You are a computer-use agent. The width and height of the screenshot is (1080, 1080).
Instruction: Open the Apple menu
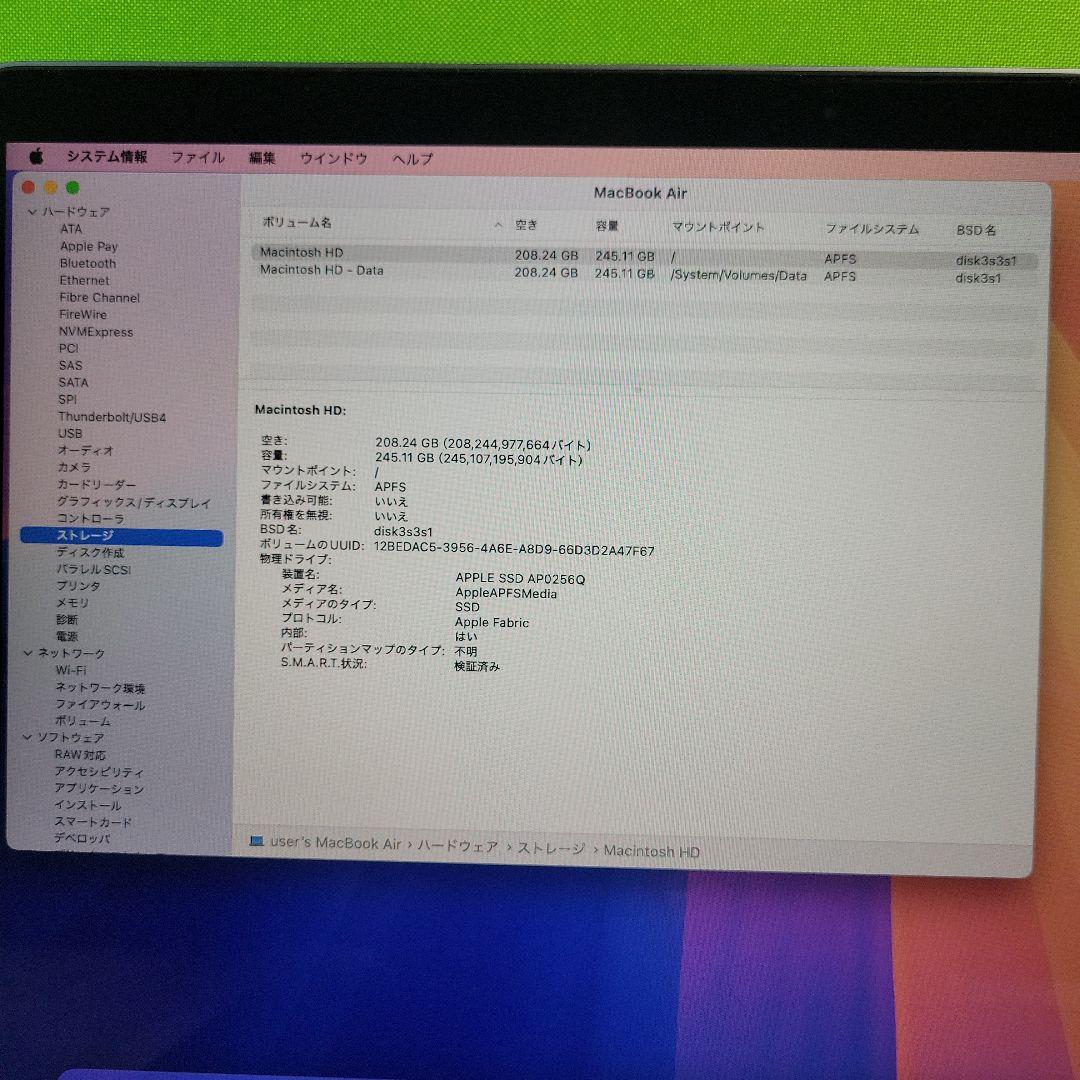coord(38,158)
